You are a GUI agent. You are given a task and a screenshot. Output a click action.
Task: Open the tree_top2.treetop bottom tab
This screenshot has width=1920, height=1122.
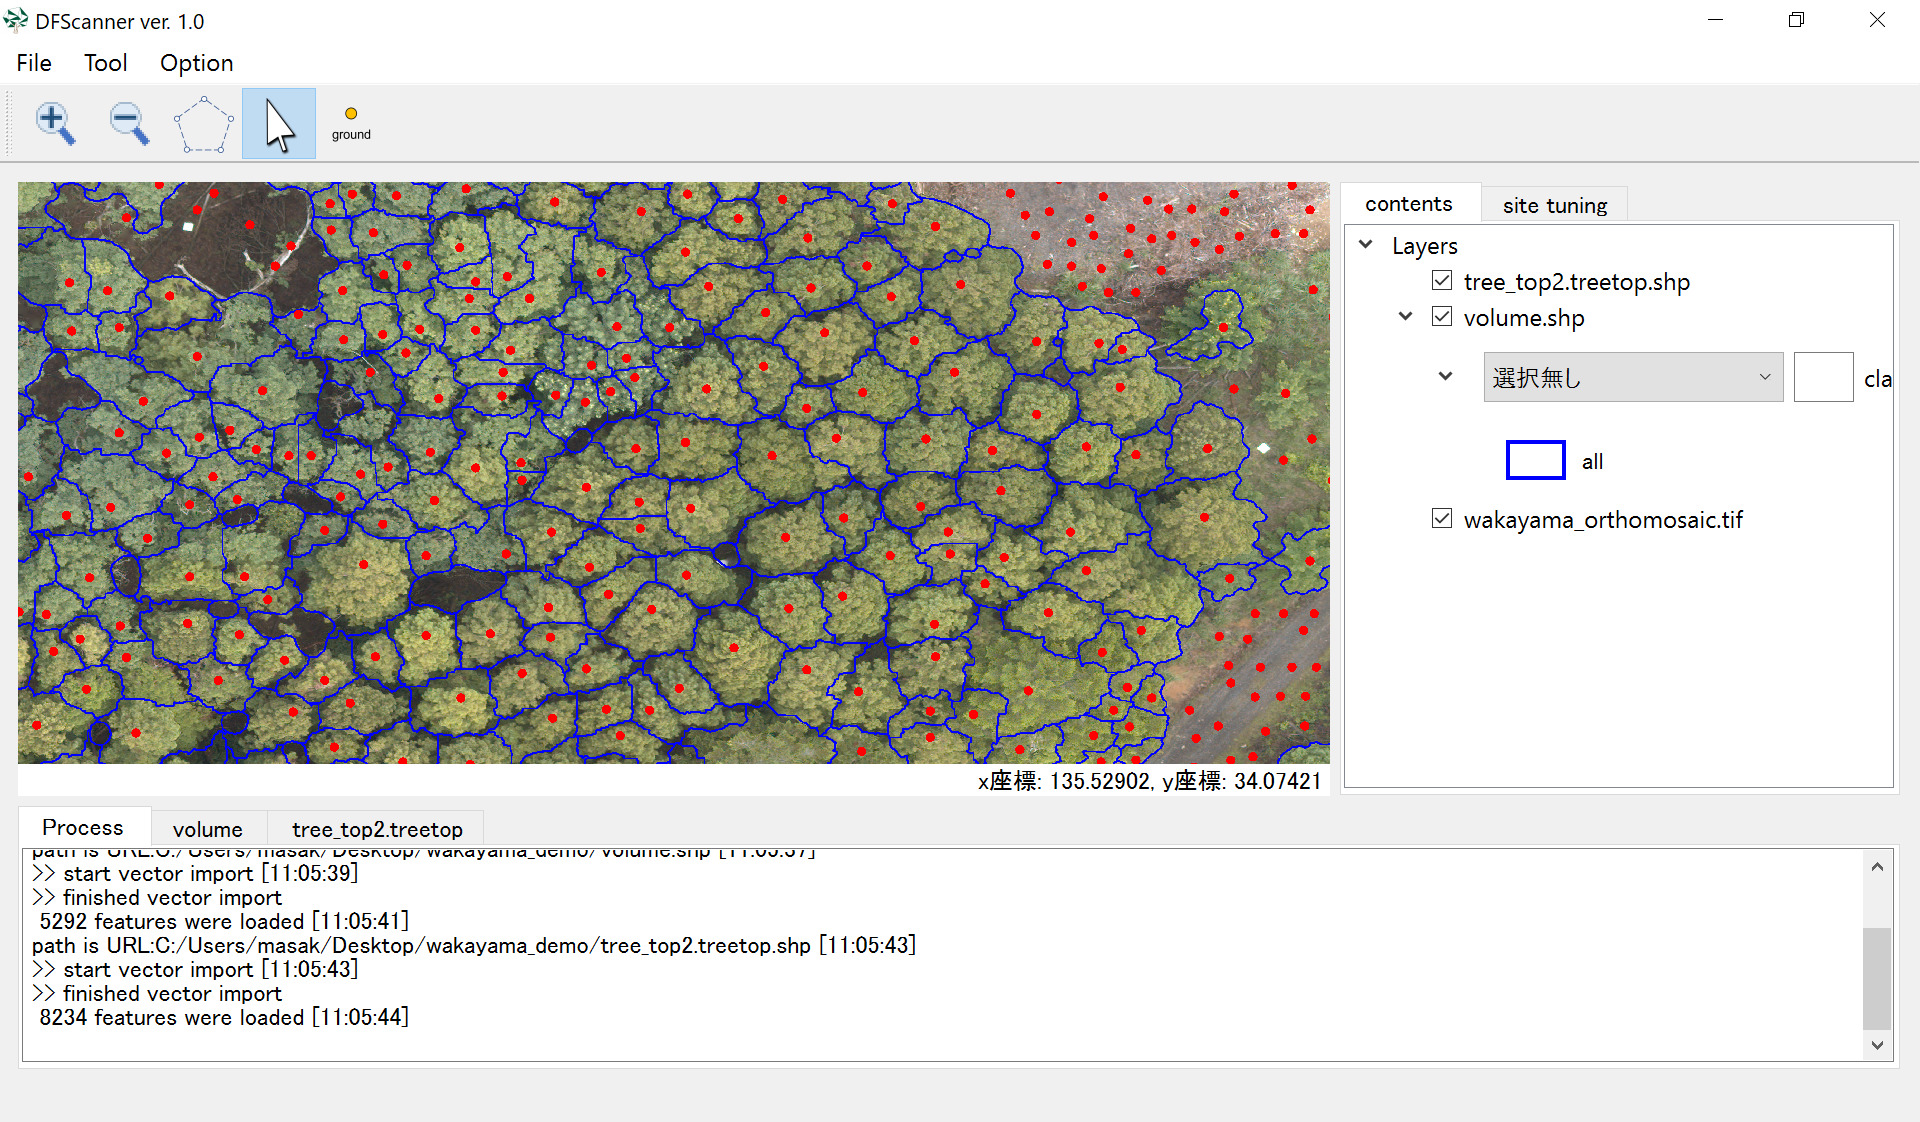pyautogui.click(x=377, y=829)
